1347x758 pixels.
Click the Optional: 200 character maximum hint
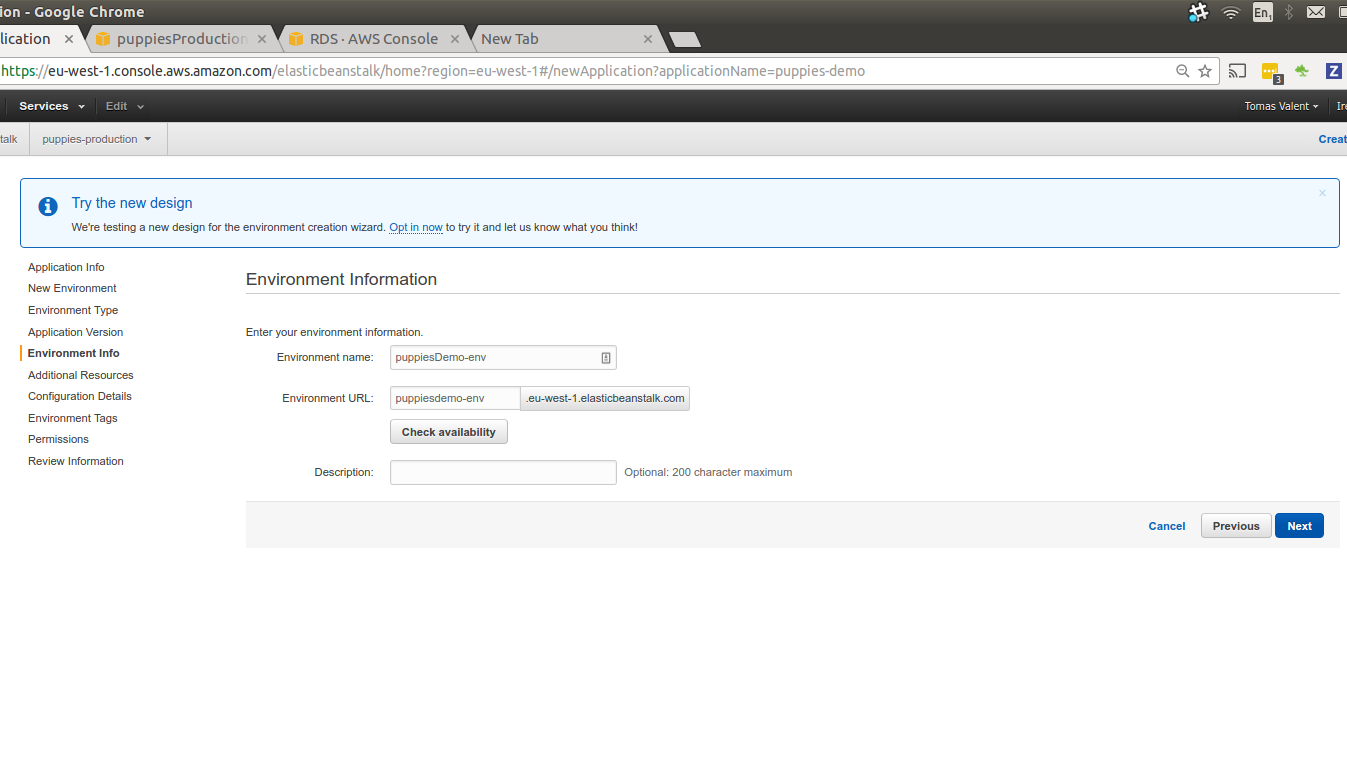tap(708, 472)
